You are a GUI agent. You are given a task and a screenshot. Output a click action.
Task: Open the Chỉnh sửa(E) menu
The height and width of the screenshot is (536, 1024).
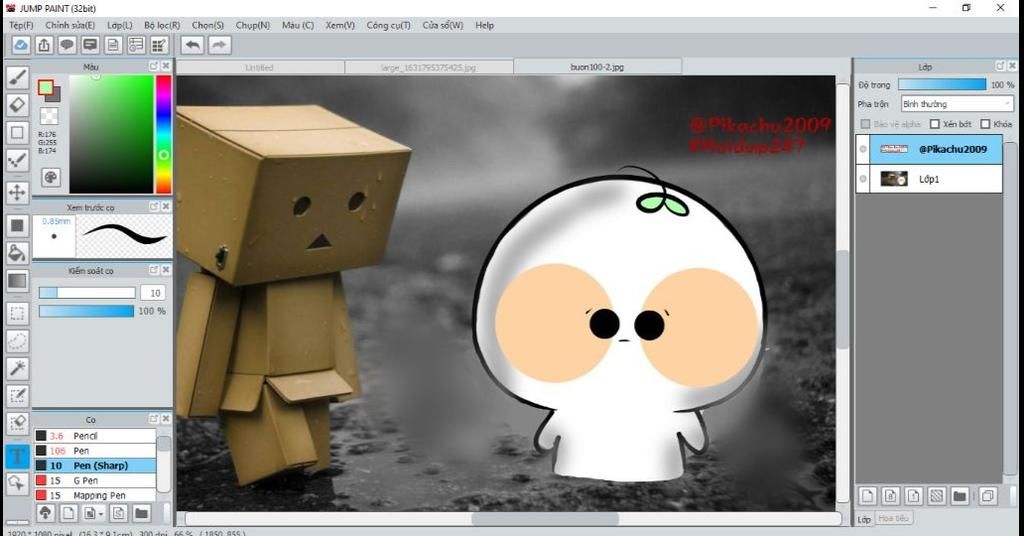click(x=70, y=25)
